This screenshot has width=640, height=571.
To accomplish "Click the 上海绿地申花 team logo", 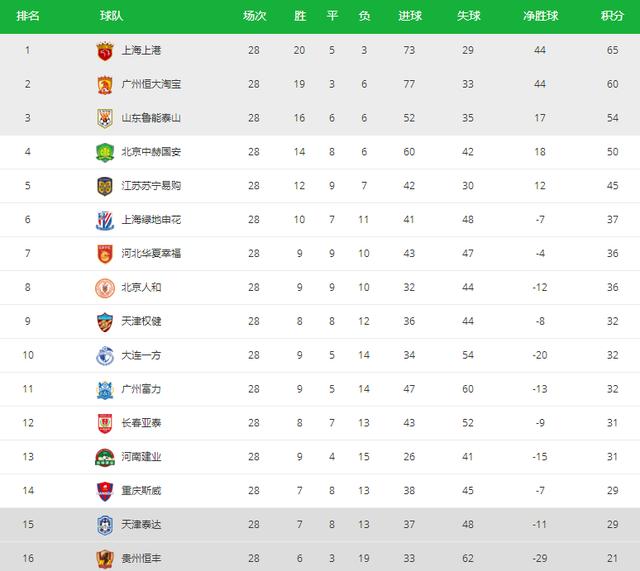I will coord(105,220).
